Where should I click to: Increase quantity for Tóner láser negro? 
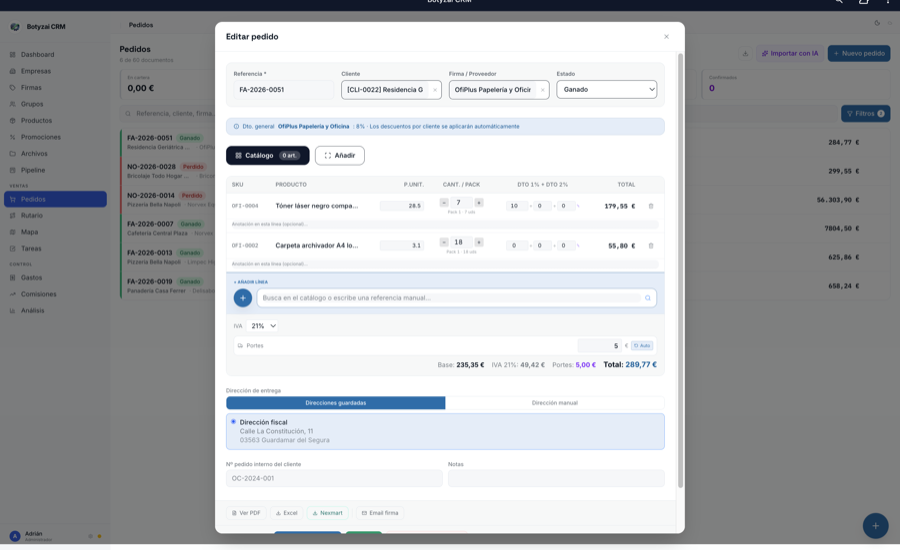(479, 203)
